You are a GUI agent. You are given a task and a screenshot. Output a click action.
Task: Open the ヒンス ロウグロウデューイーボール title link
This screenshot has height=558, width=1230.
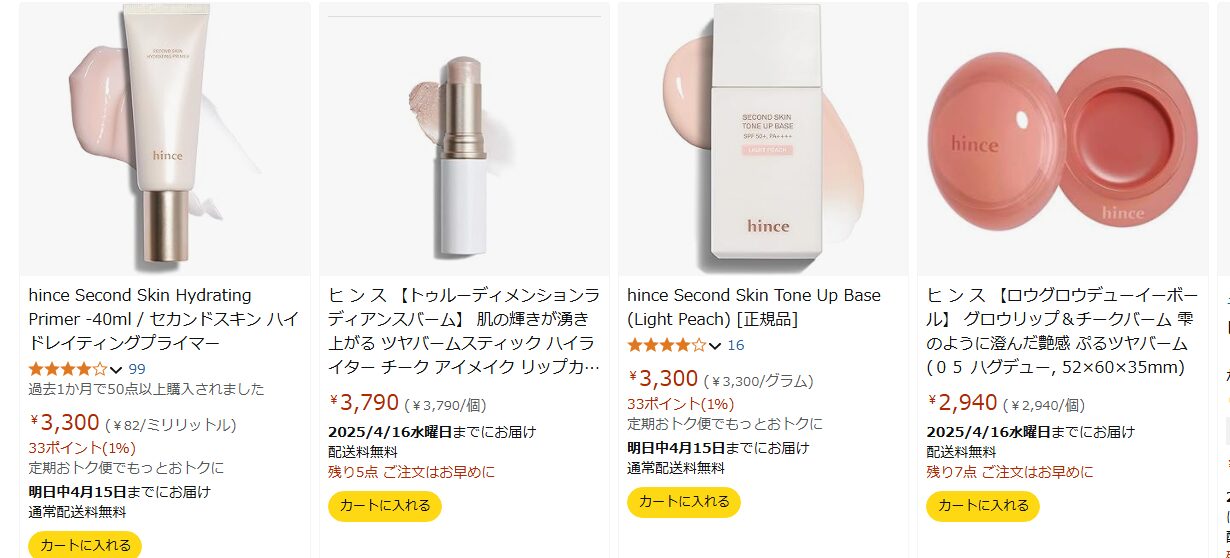(x=1062, y=331)
